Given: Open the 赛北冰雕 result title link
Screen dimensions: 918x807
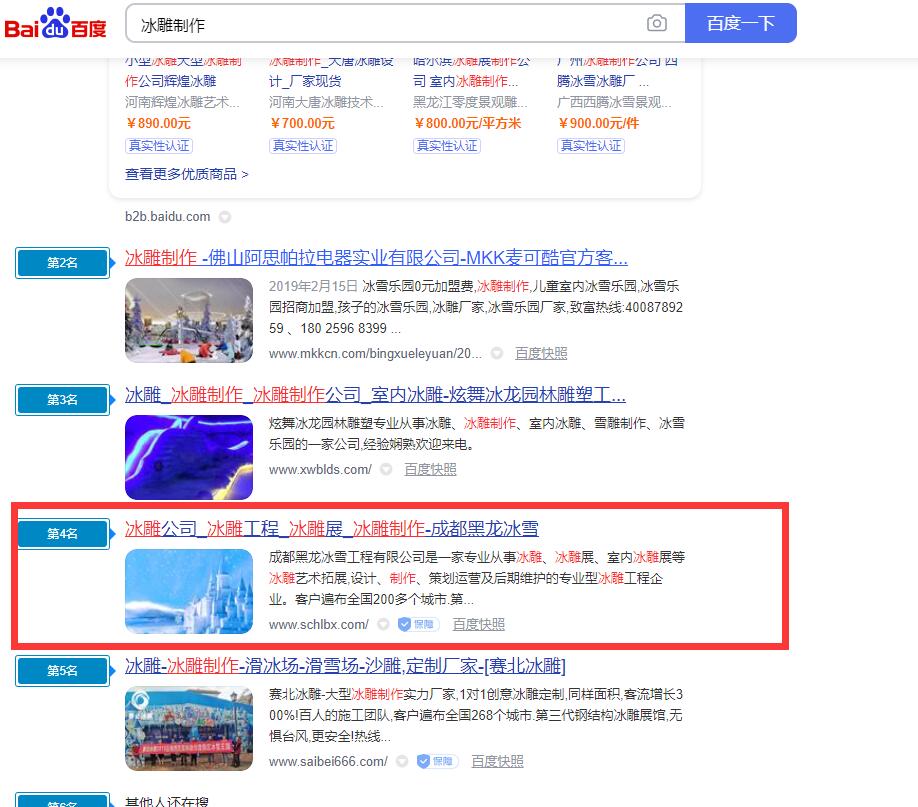Looking at the screenshot, I should (x=345, y=666).
